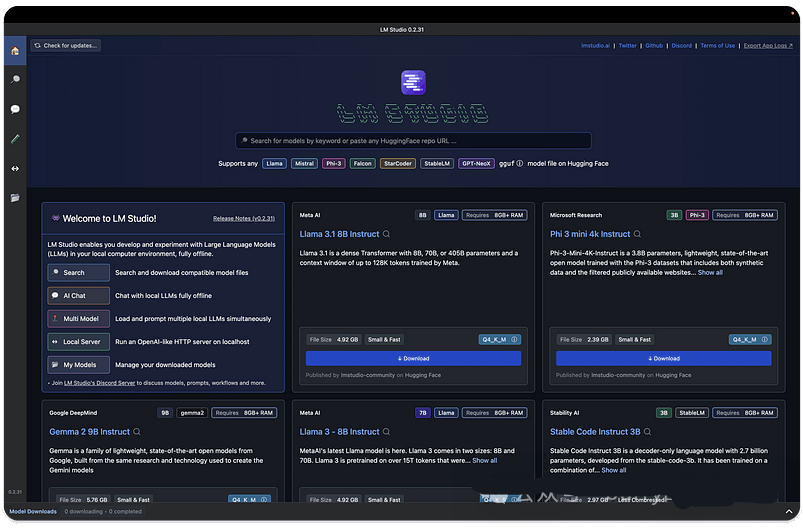This screenshot has height=529, width=803.
Task: Open Phi 3 mini 4k Instruct model title
Action: point(590,234)
